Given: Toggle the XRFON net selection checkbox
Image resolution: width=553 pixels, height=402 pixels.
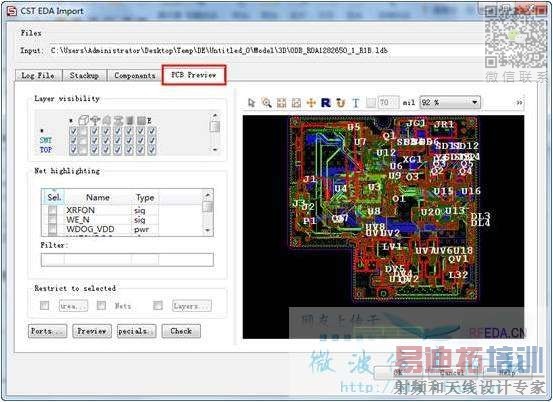Looking at the screenshot, I should (52, 210).
